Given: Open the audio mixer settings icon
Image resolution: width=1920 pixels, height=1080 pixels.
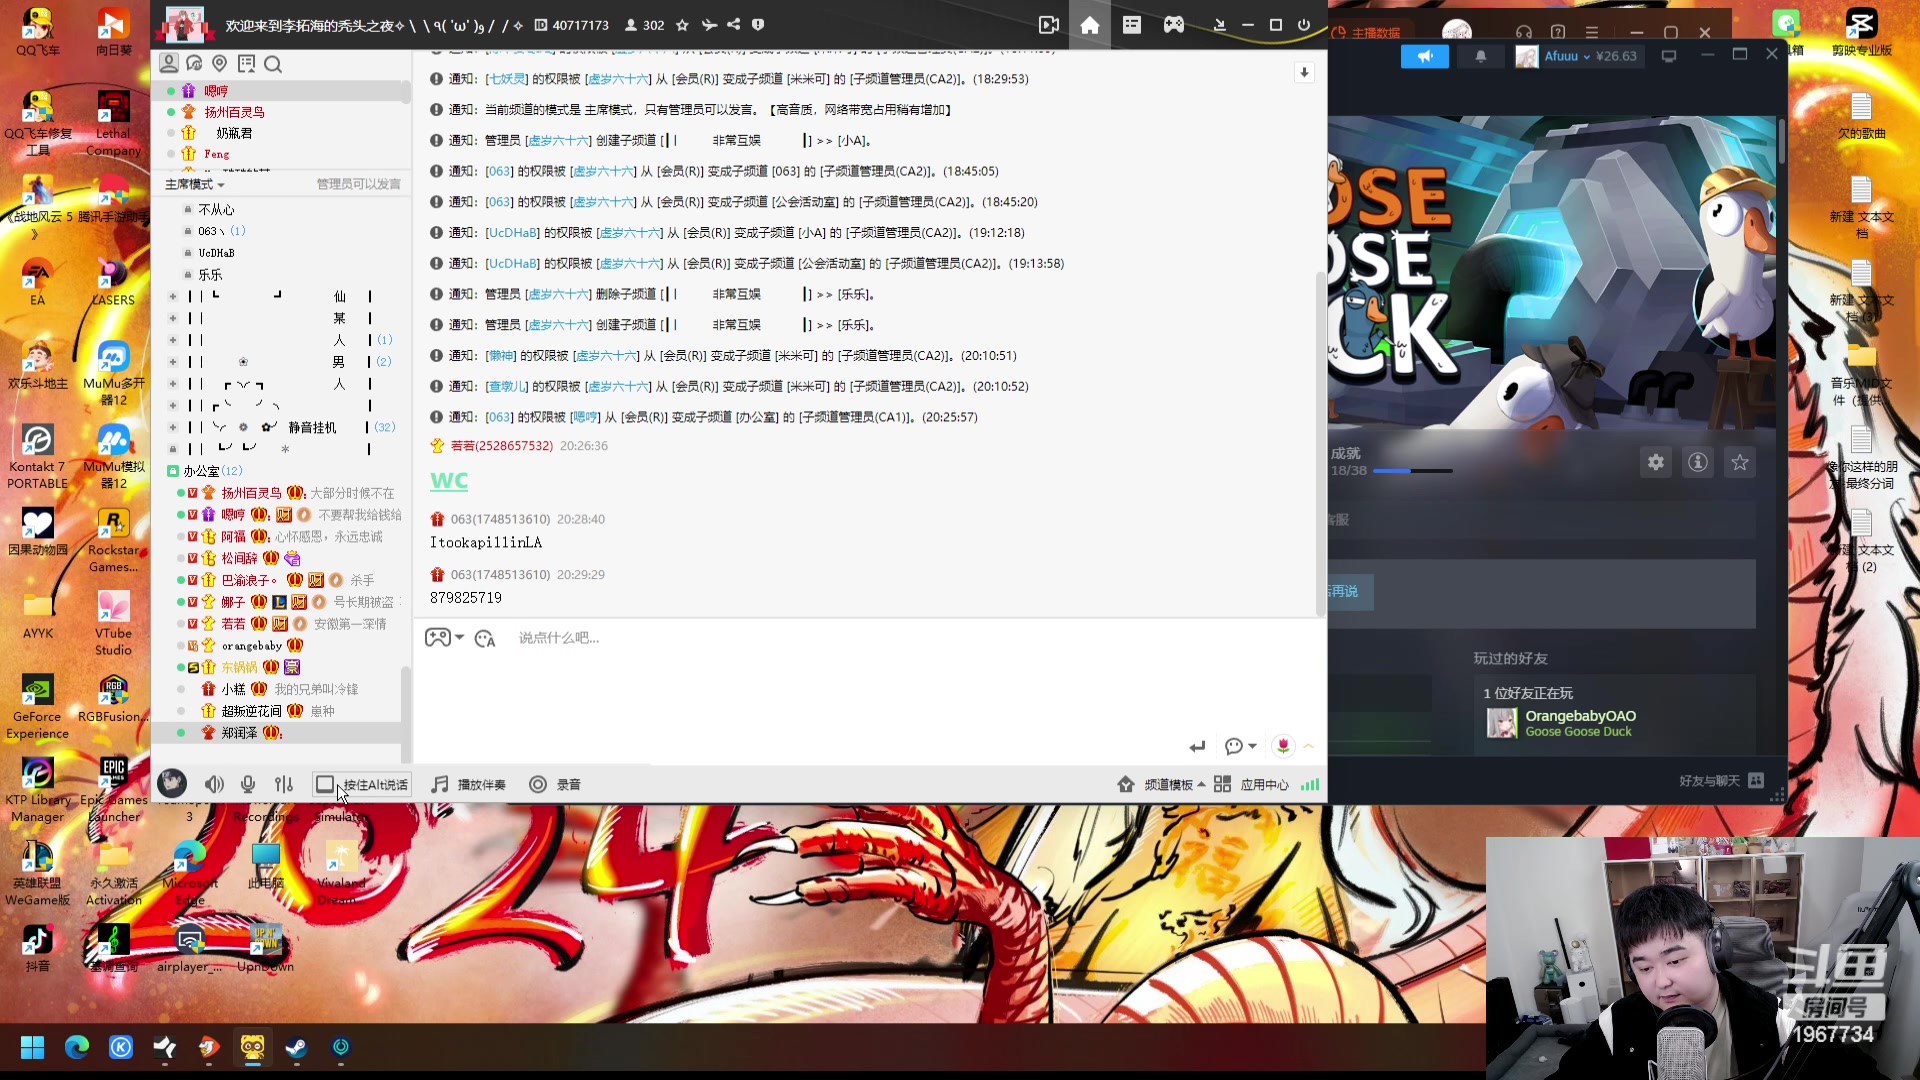Looking at the screenshot, I should tap(284, 785).
